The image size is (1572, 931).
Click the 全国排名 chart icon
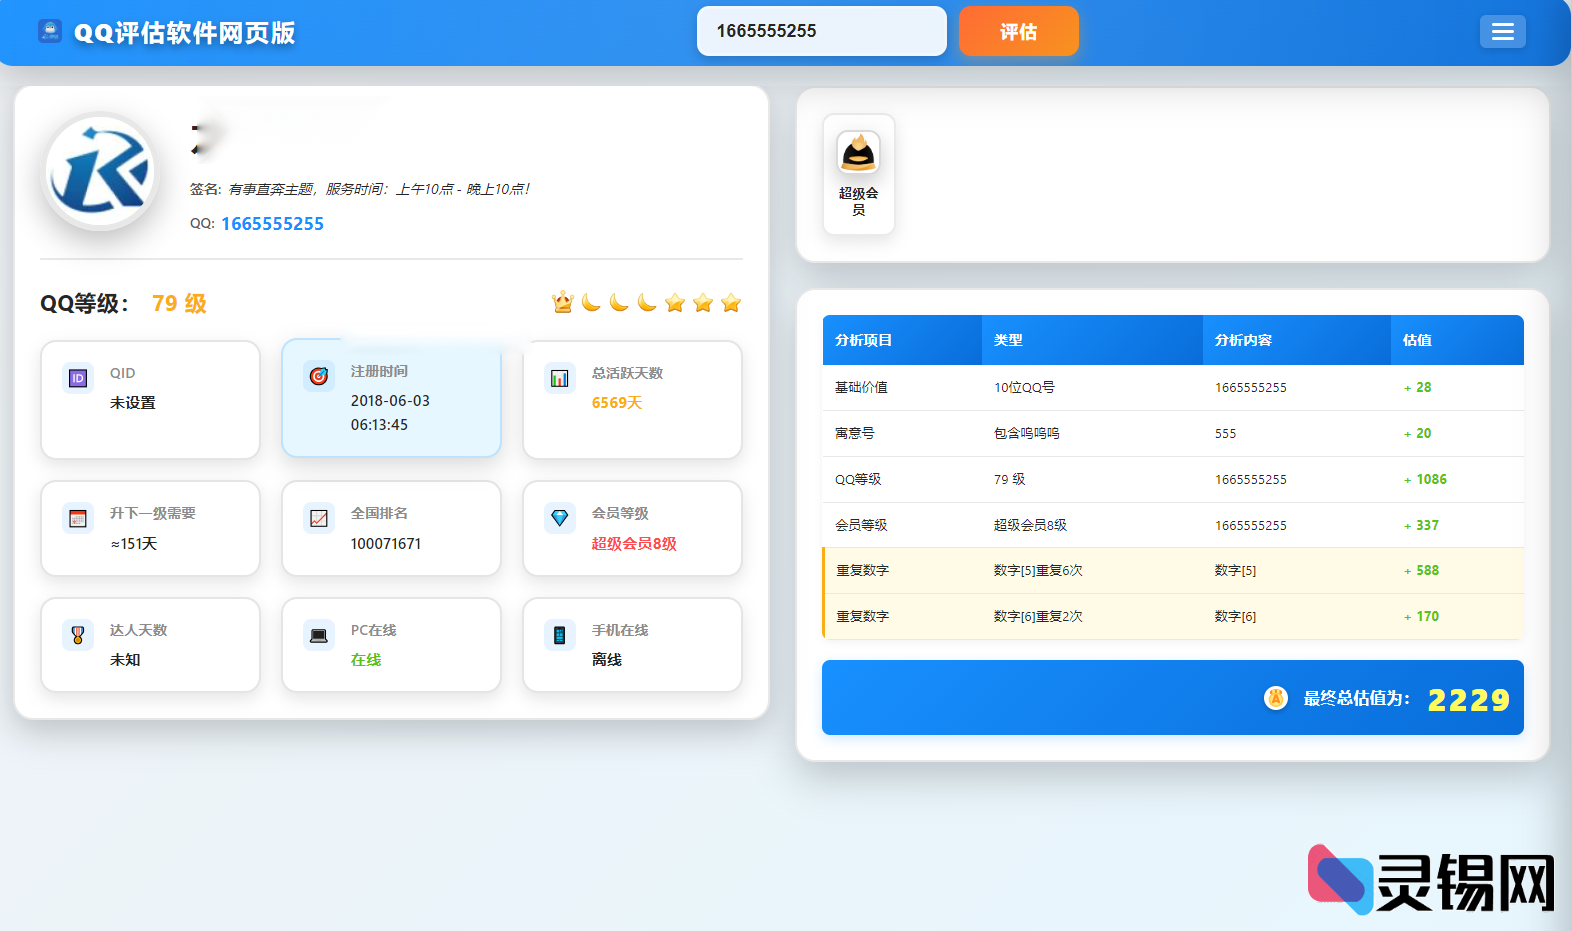(319, 518)
